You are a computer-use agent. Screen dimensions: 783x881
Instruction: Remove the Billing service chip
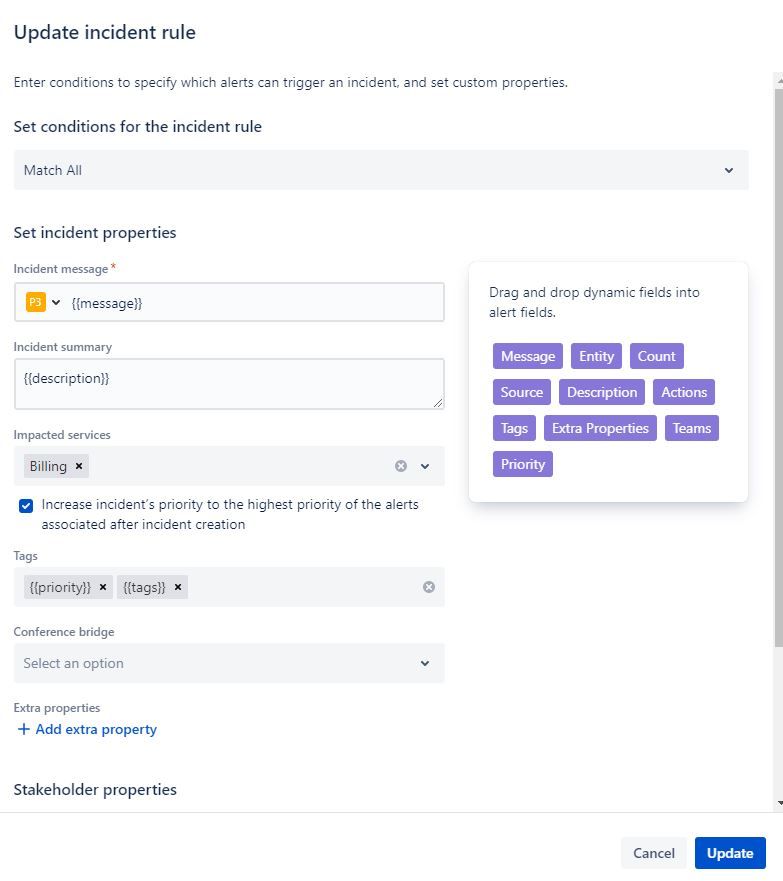pyautogui.click(x=79, y=466)
